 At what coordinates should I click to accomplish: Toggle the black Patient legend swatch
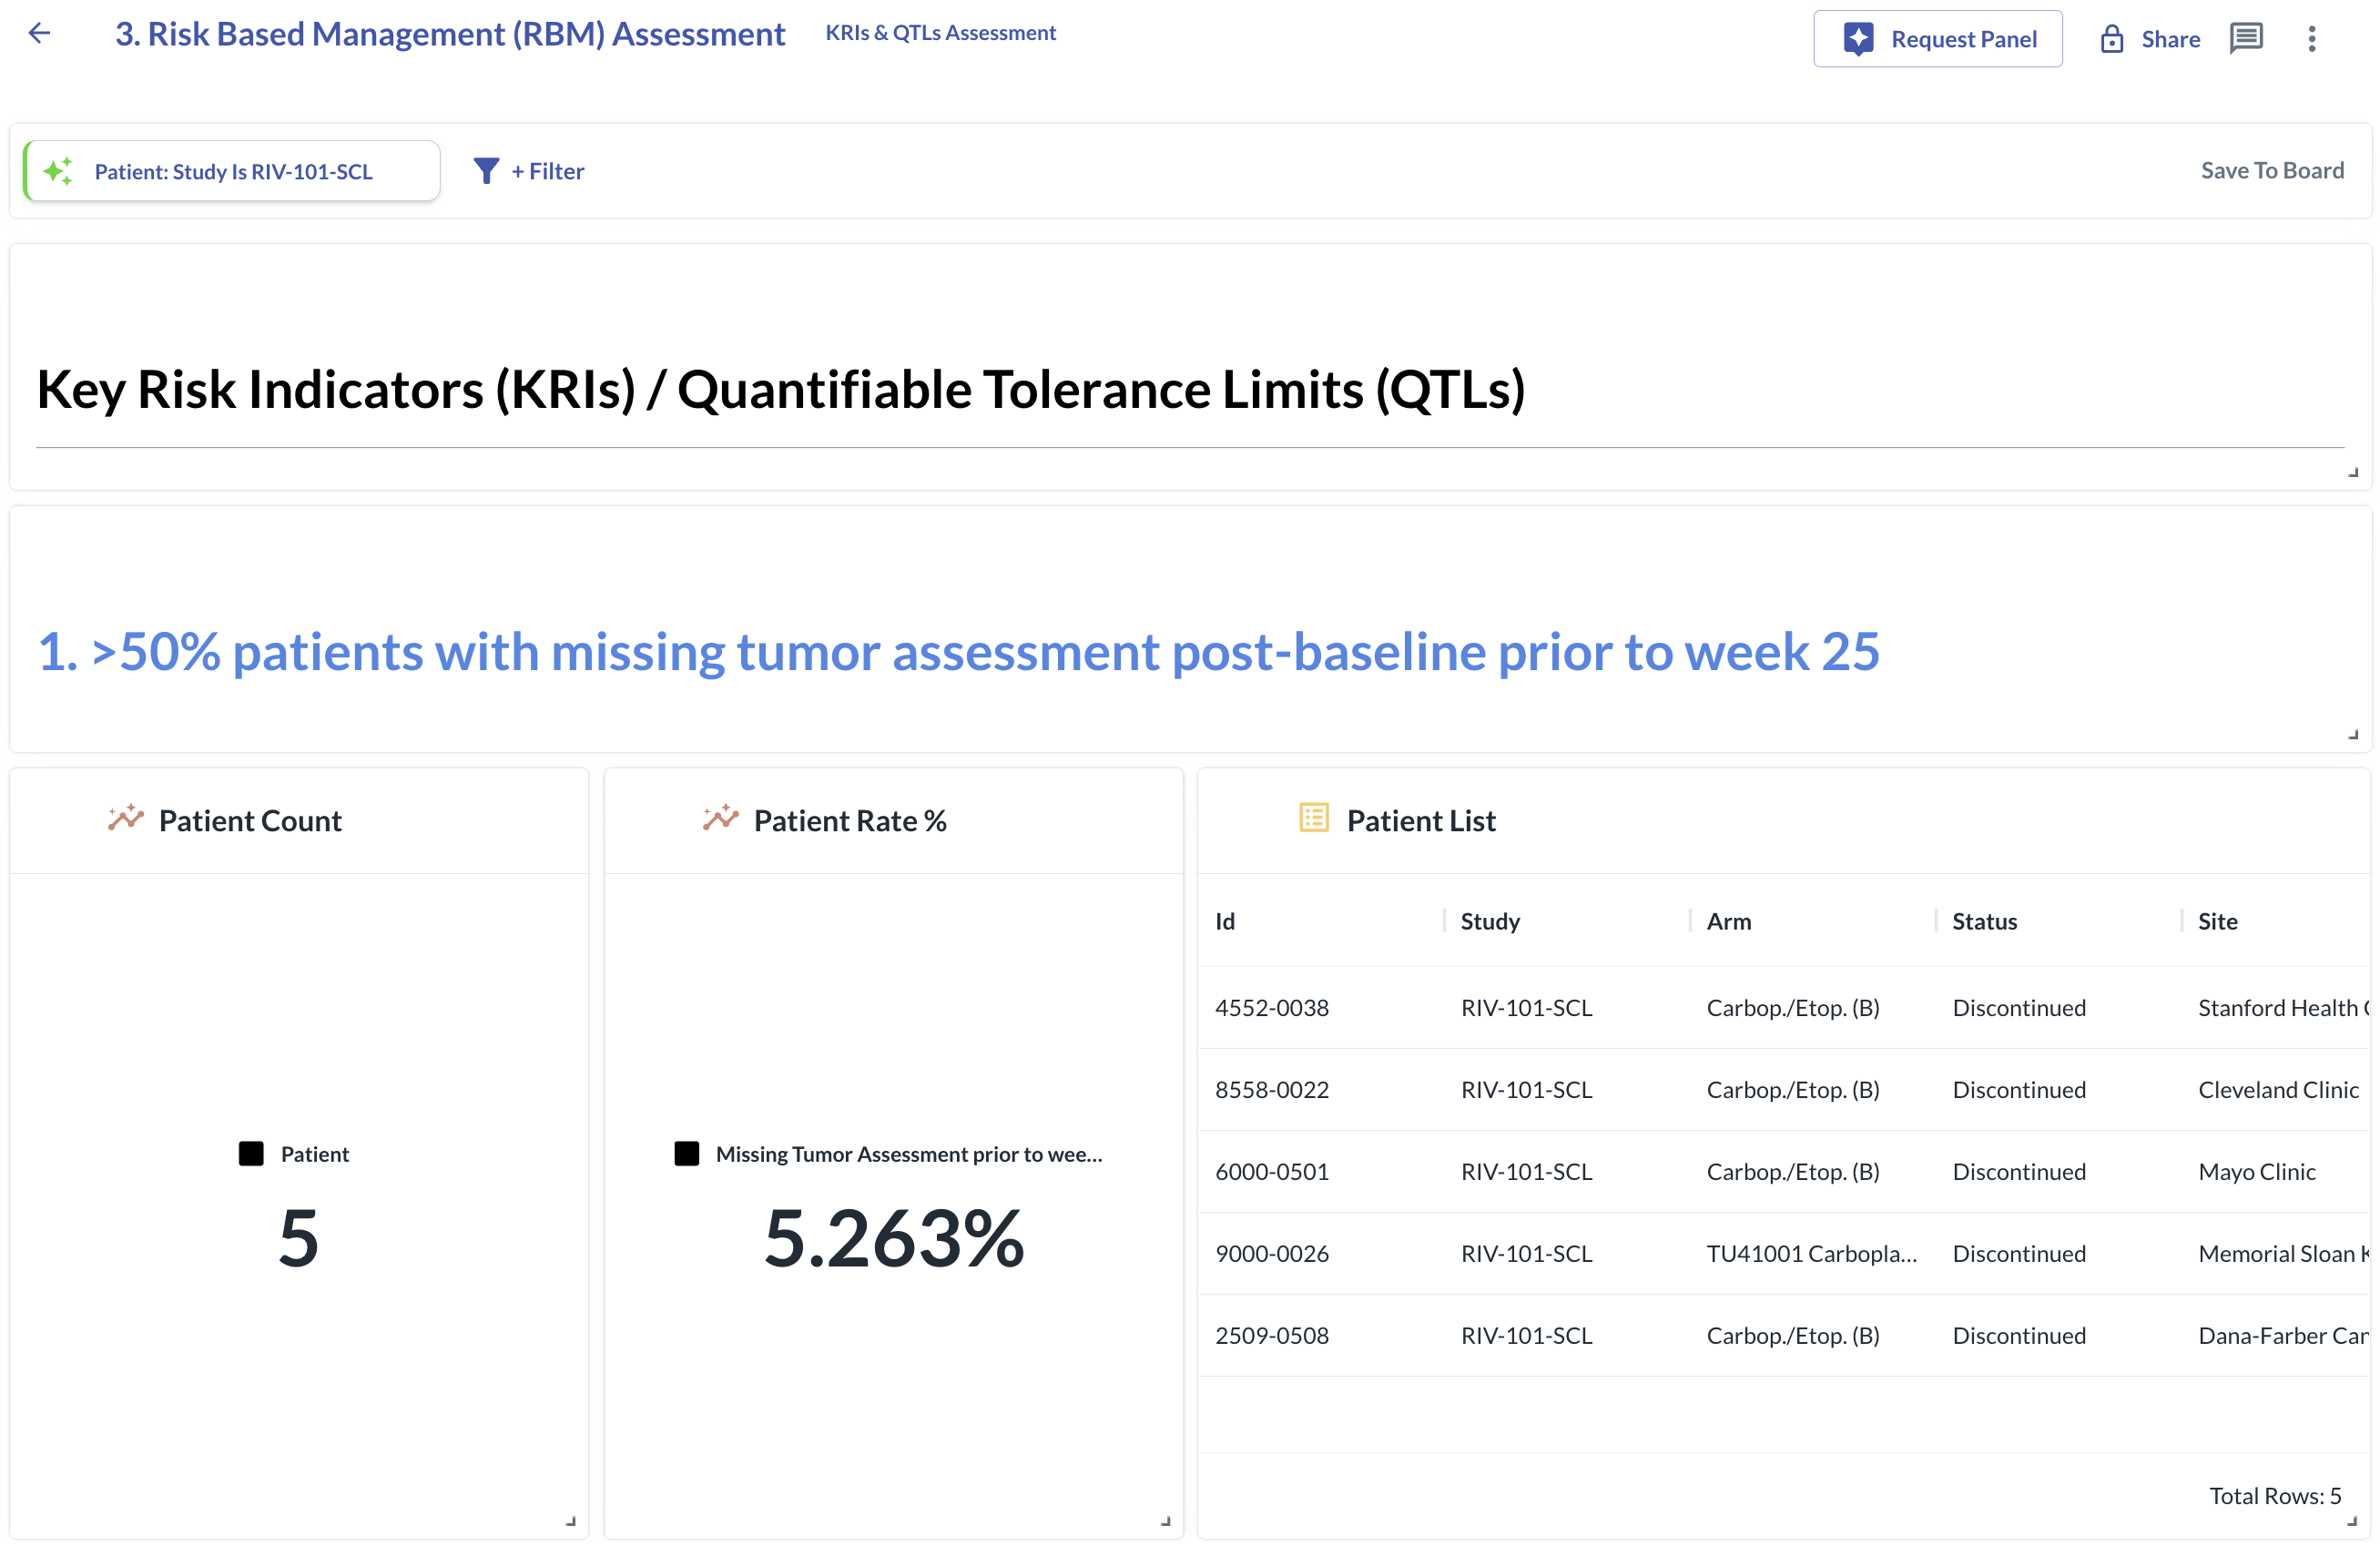coord(251,1153)
